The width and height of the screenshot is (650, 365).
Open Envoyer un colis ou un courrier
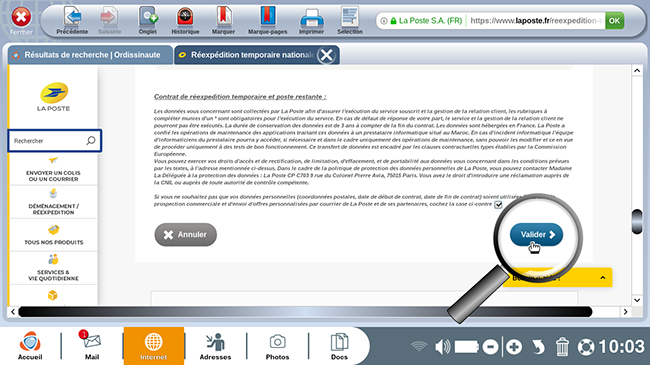coord(53,170)
